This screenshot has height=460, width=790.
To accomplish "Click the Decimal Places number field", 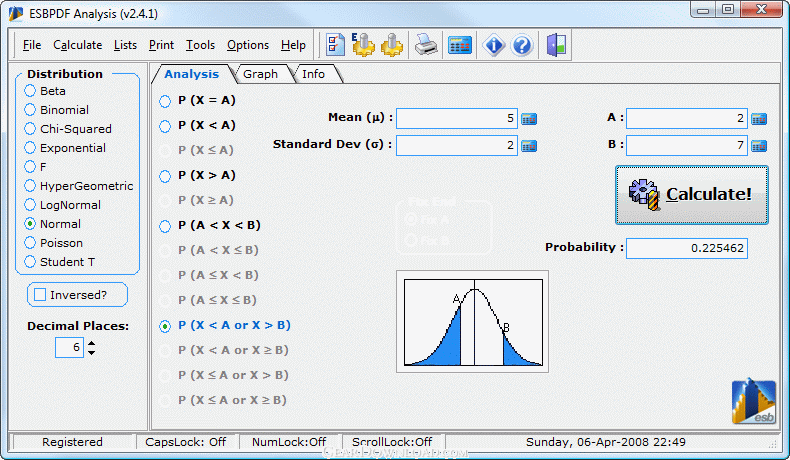I will click(x=70, y=348).
